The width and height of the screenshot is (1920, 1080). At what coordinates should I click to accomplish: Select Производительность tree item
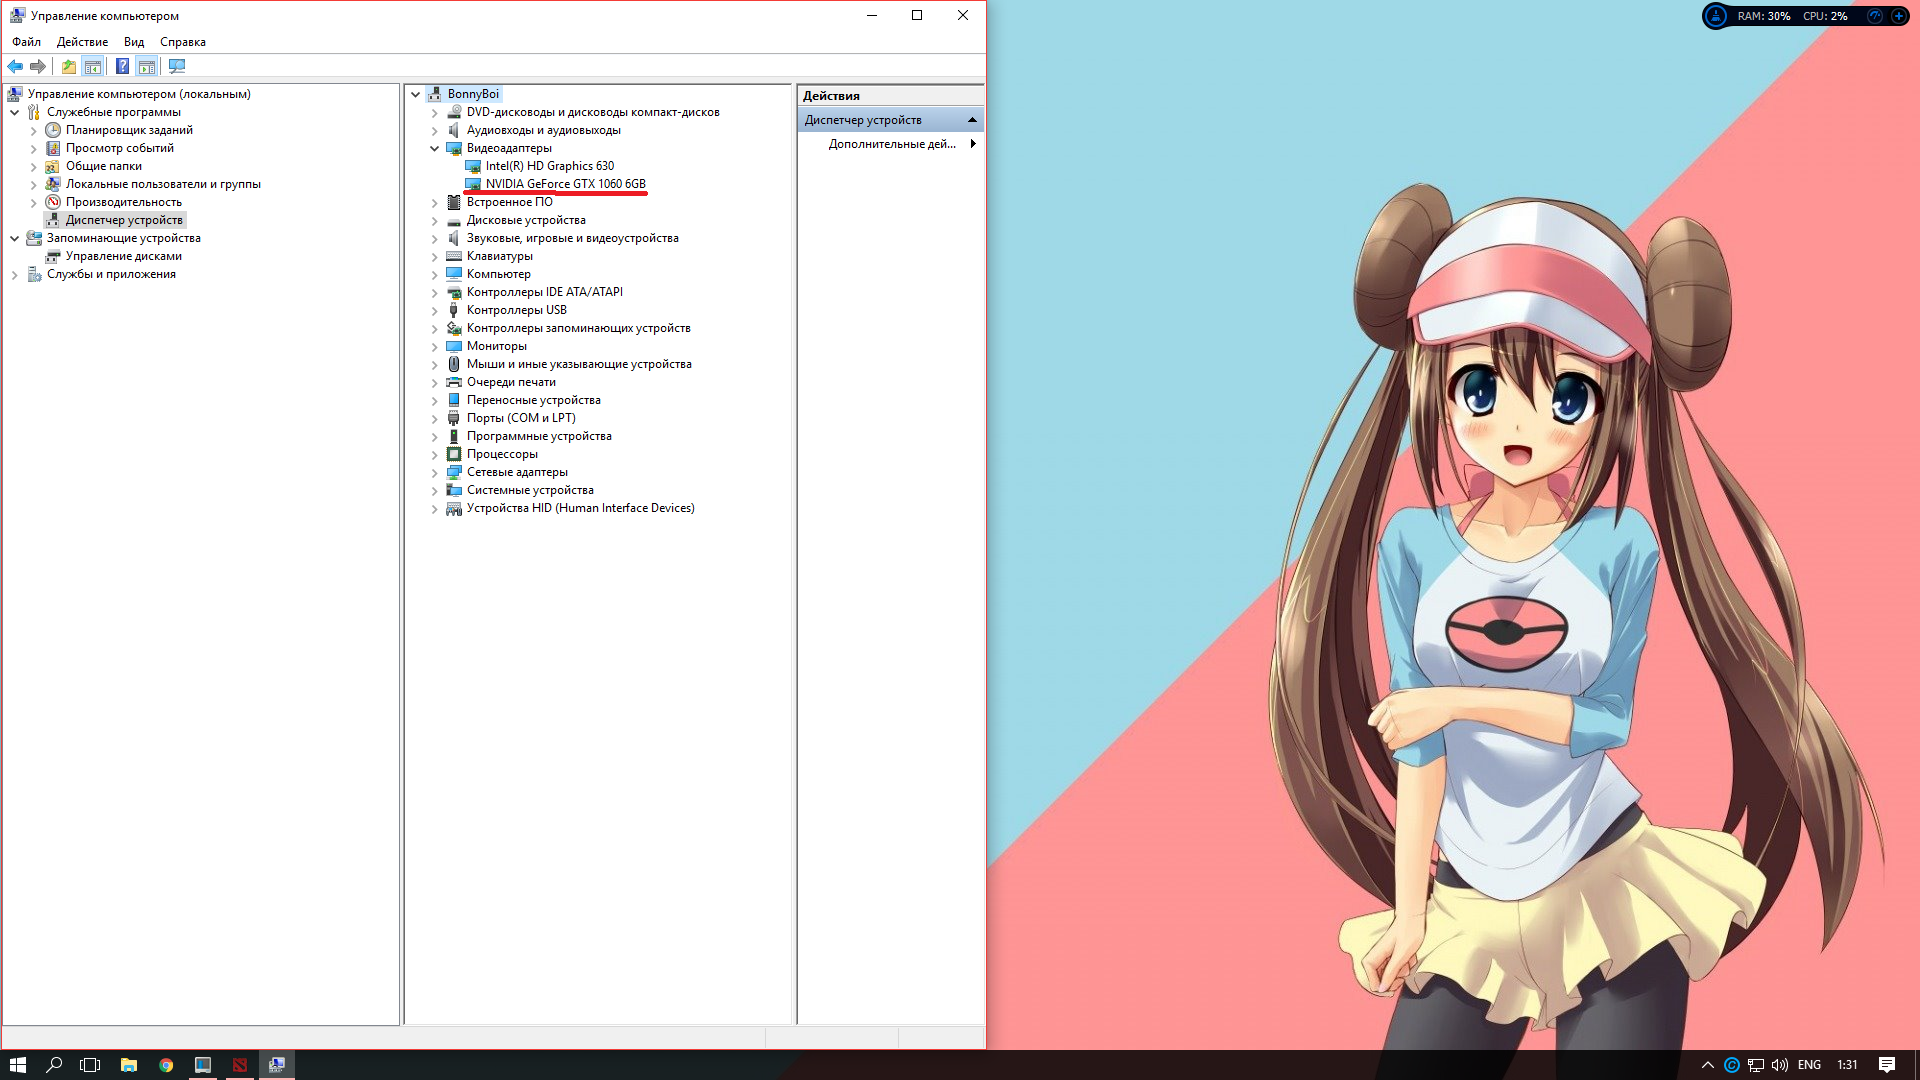(123, 202)
